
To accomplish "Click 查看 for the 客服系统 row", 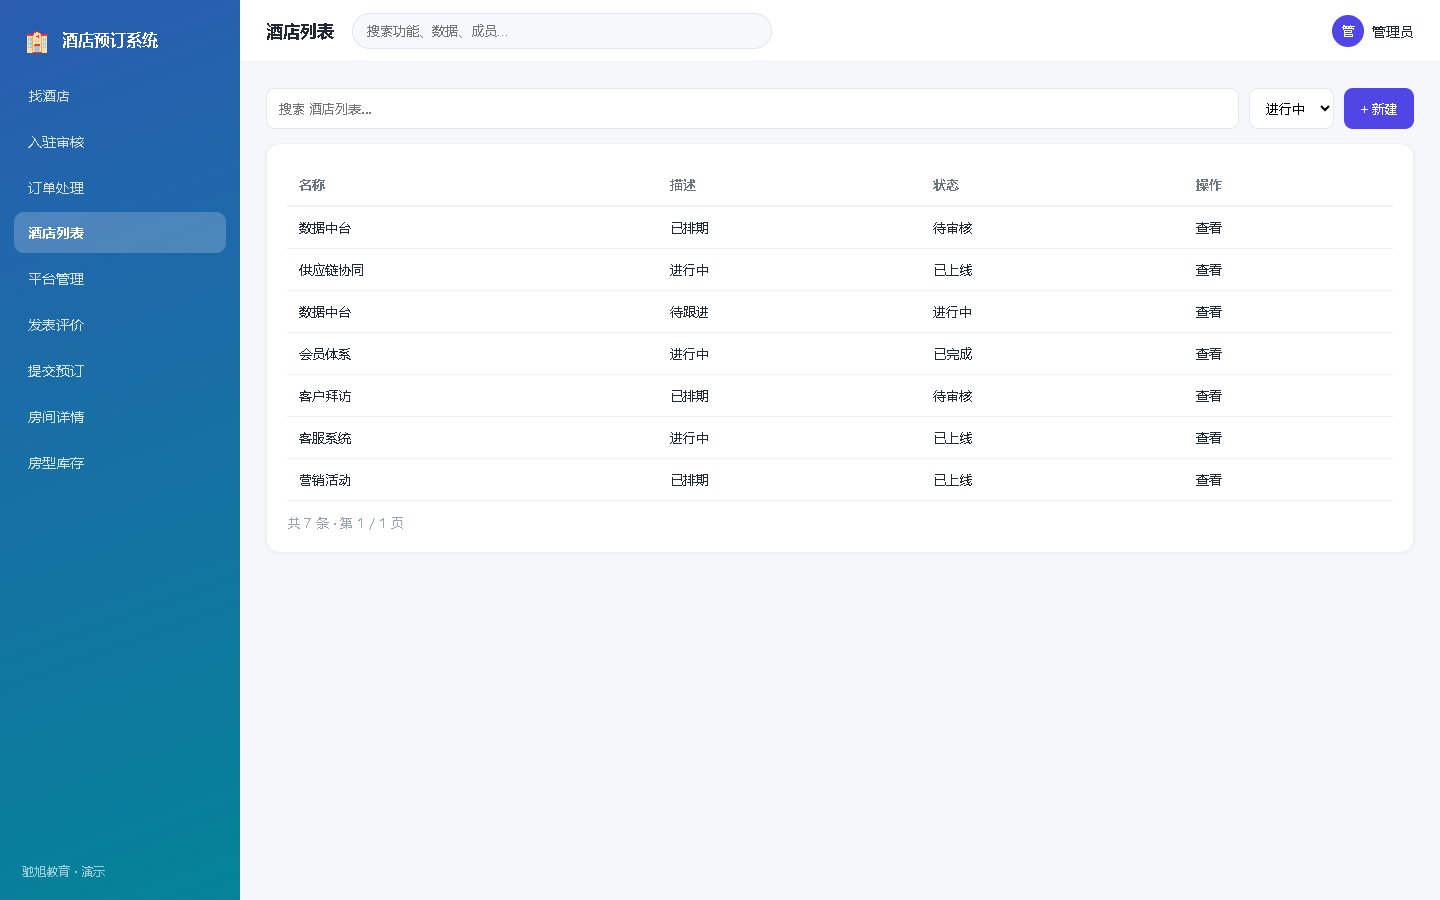I will point(1208,438).
